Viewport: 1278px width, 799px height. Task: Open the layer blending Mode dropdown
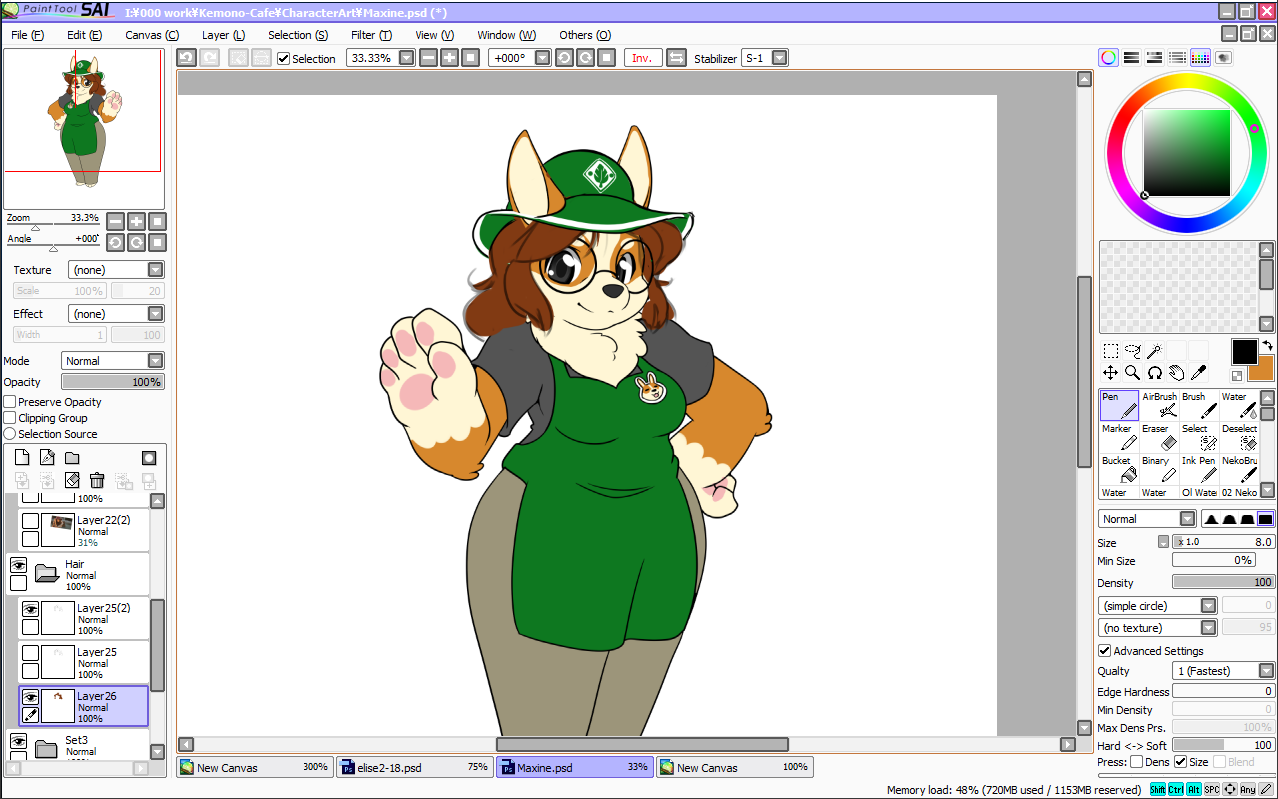155,361
